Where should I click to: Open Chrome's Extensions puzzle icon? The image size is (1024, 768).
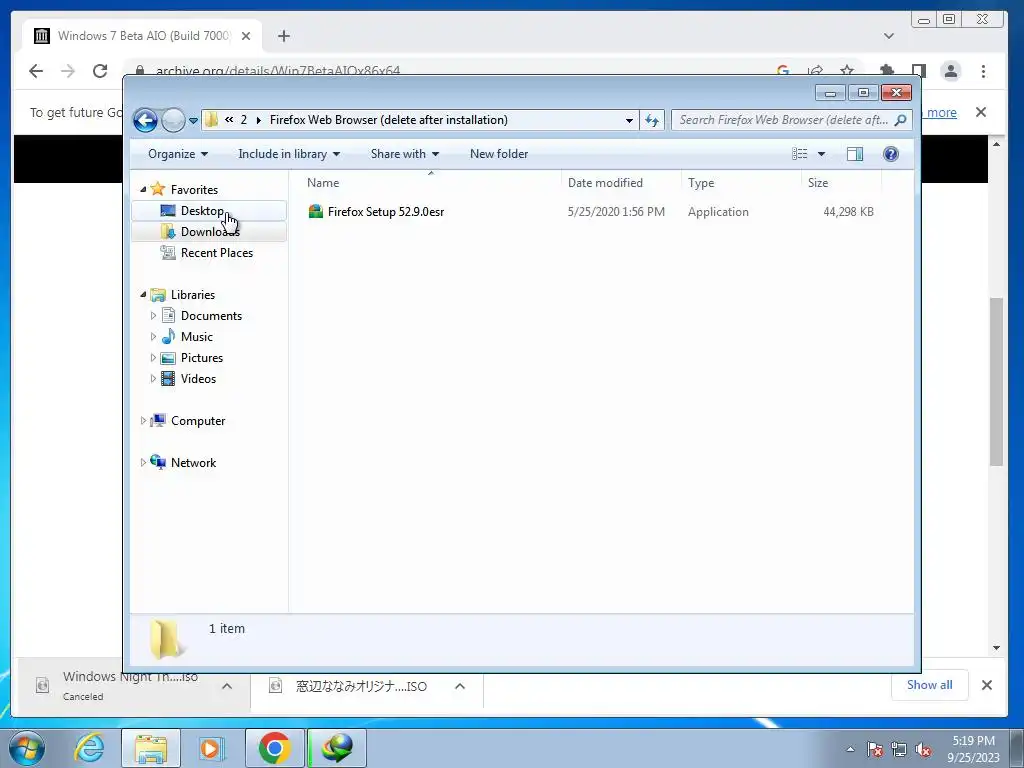886,71
